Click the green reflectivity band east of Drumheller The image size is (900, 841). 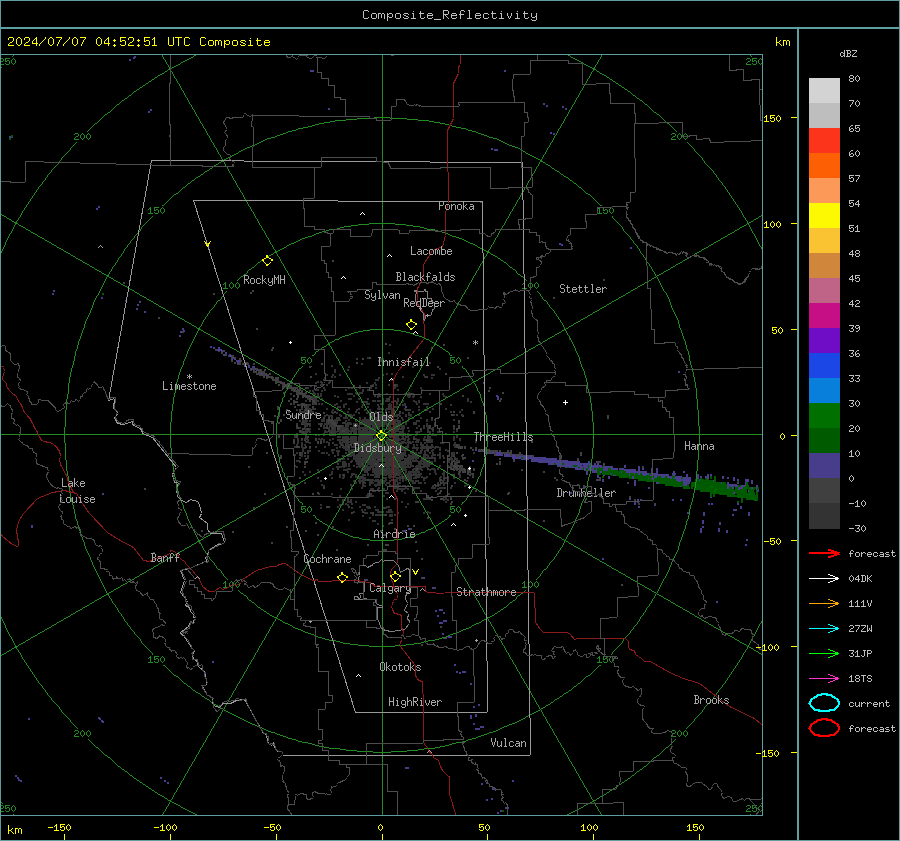tap(726, 489)
